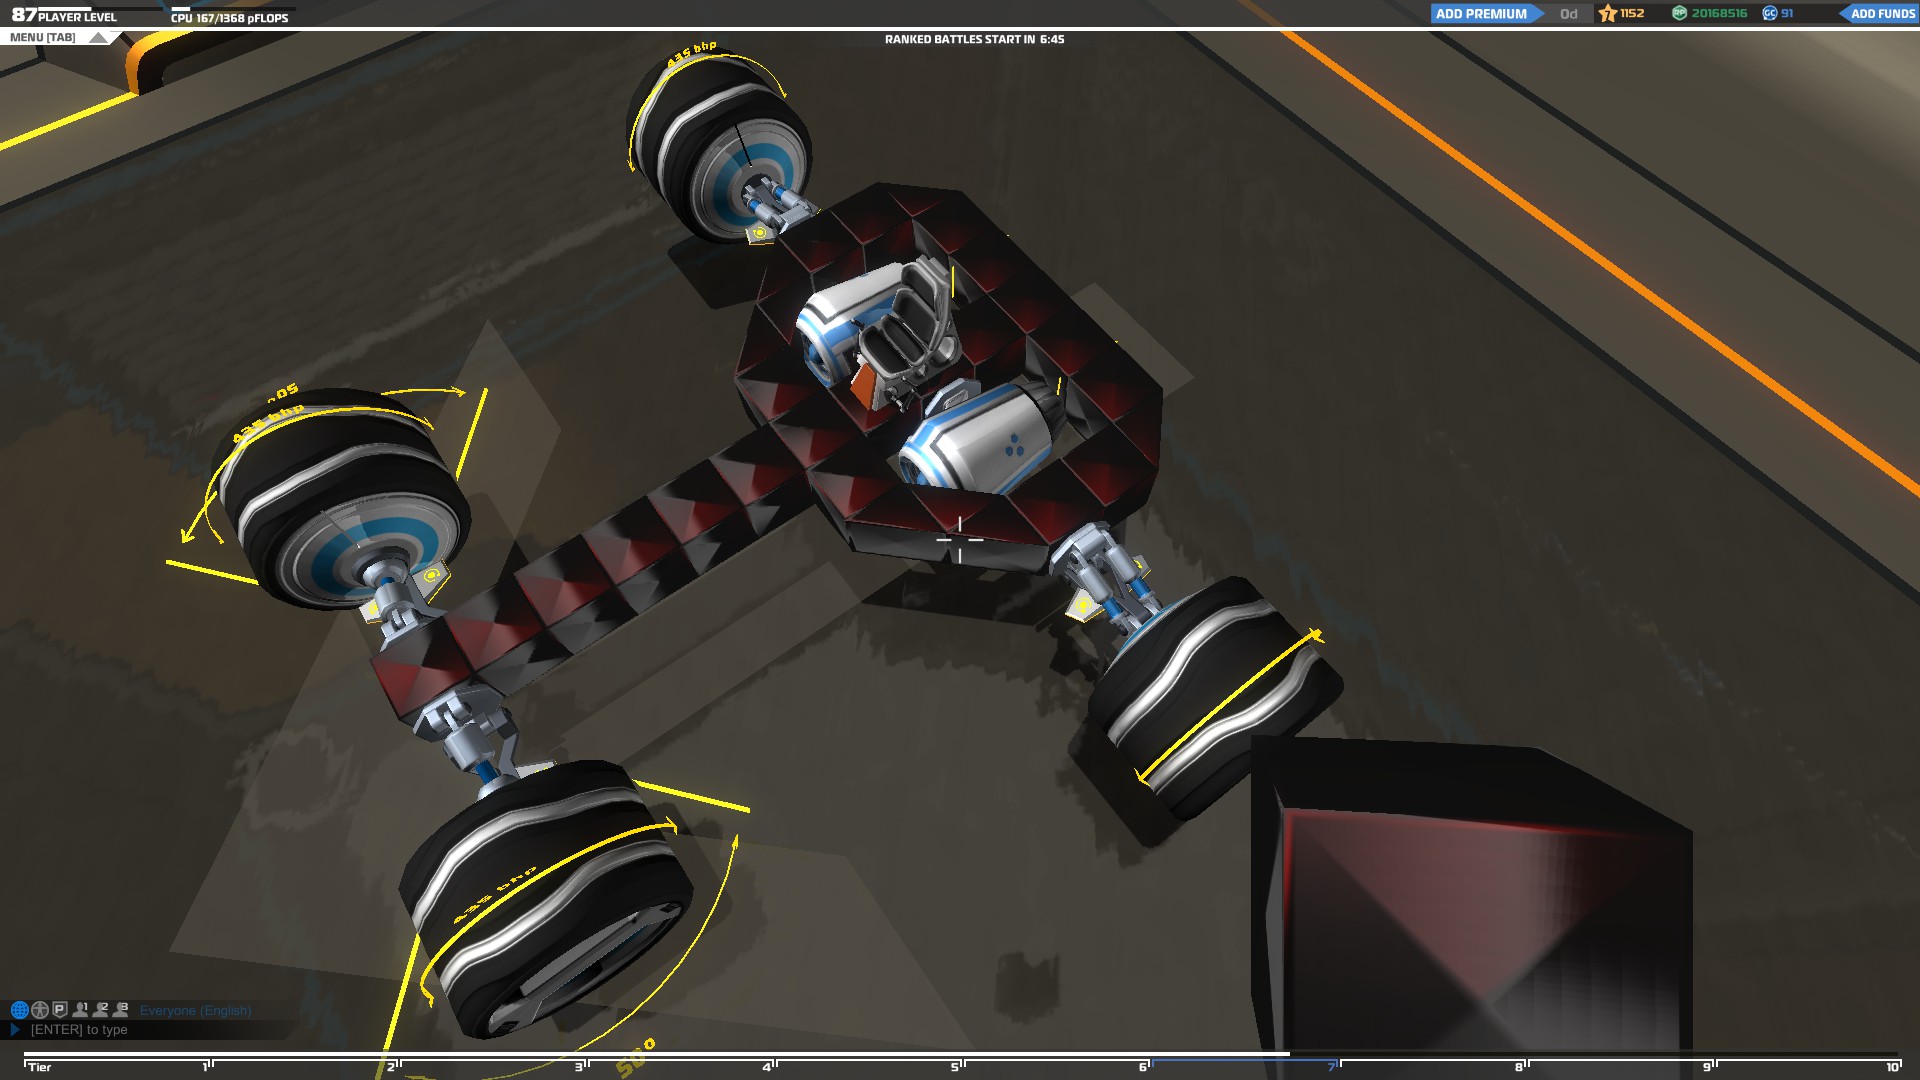Click the CPU pFLOPS usage indicator
The width and height of the screenshot is (1920, 1080).
(x=229, y=17)
